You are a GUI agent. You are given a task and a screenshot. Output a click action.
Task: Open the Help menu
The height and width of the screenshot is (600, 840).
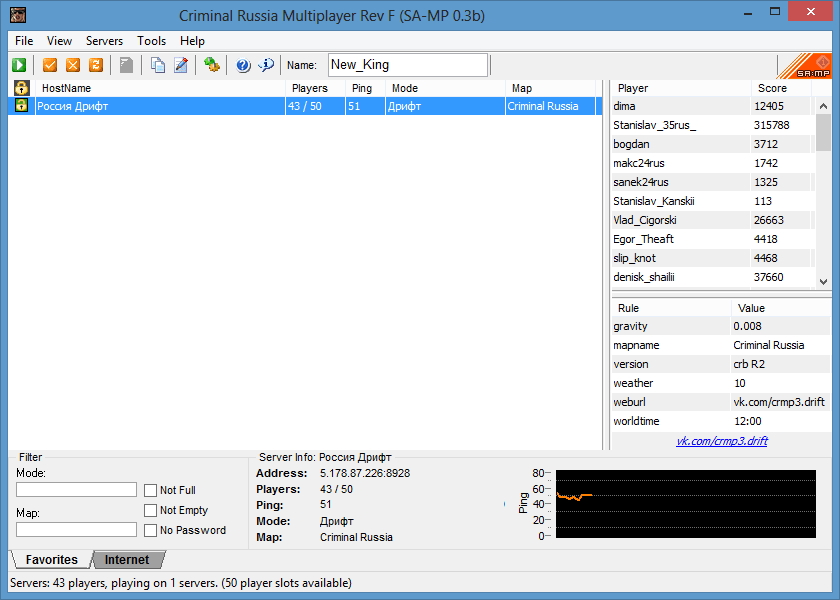(192, 41)
